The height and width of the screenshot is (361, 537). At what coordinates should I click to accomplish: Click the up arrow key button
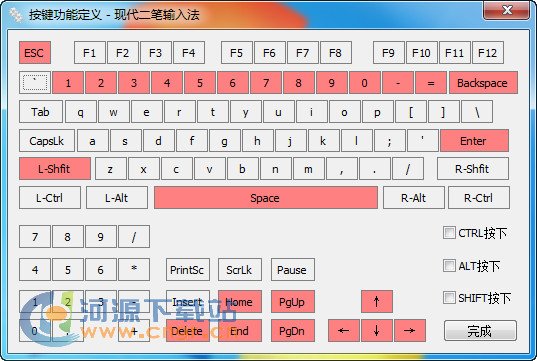[x=377, y=301]
